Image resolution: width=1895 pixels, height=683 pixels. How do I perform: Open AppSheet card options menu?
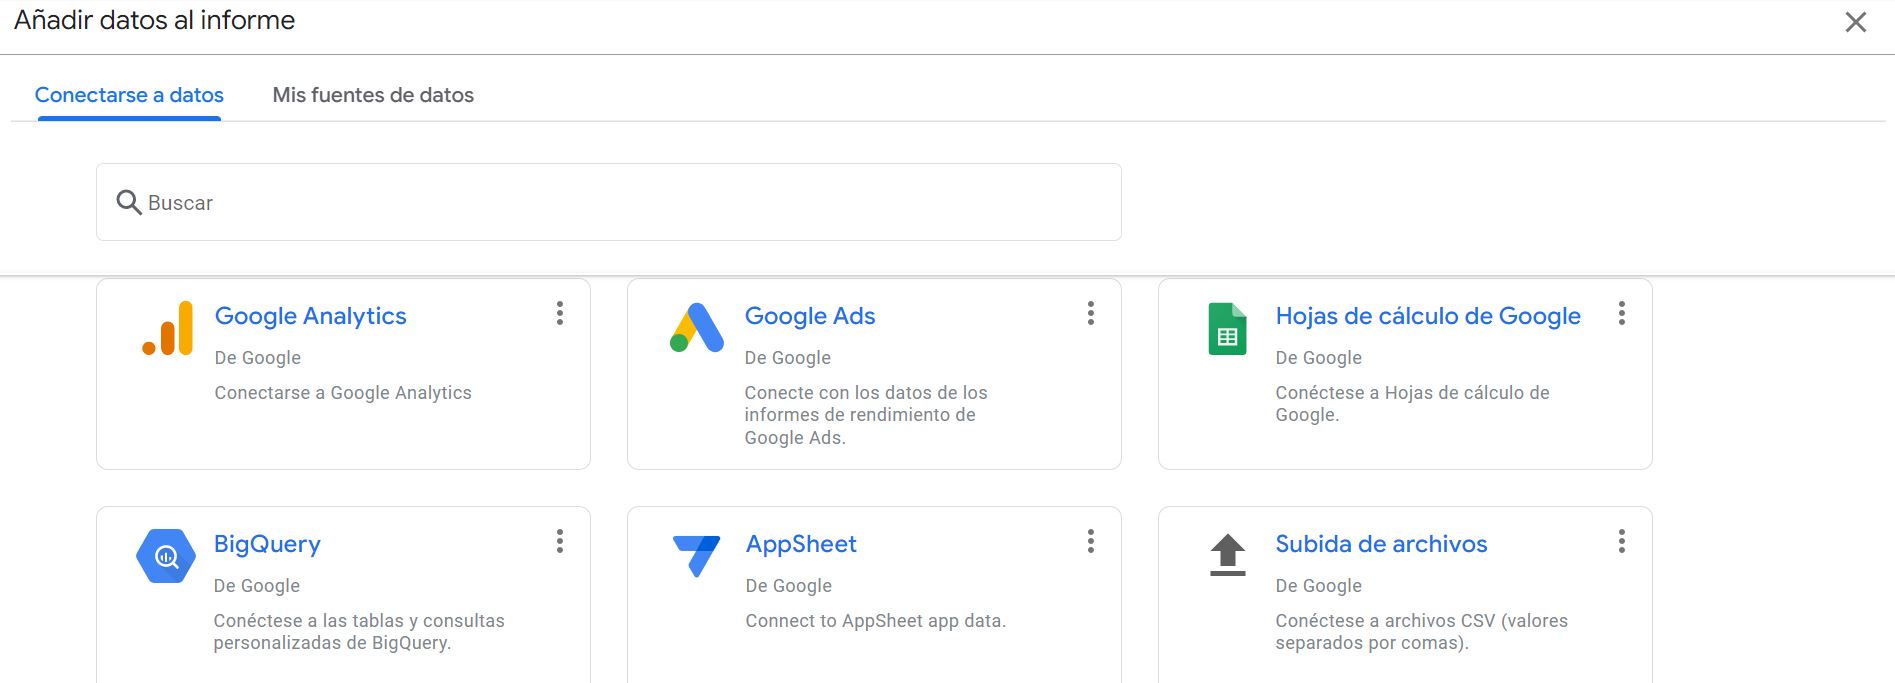[1091, 541]
